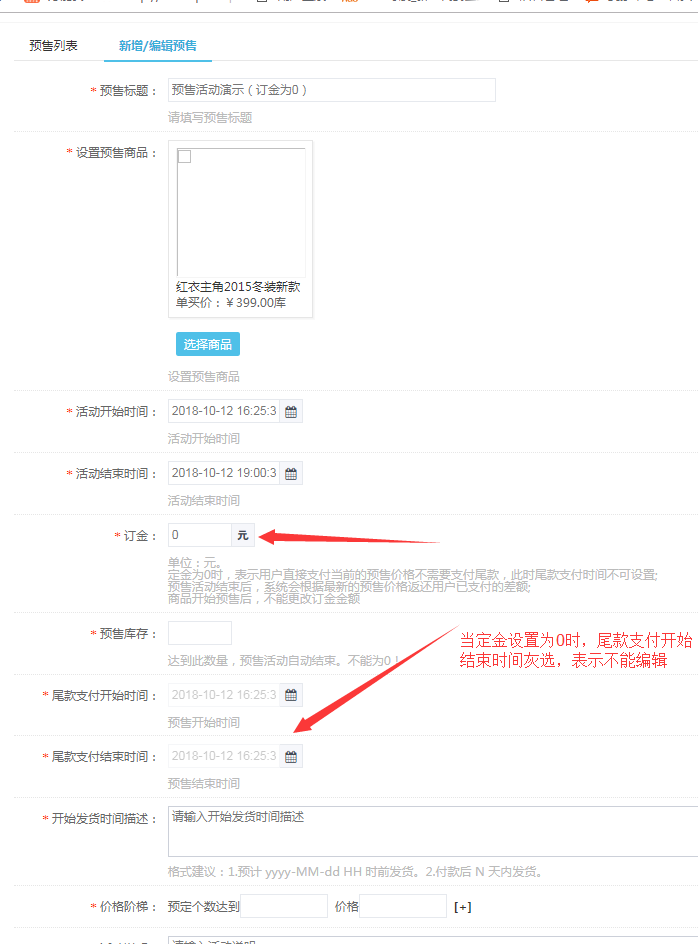Click the 价格 input in 价格阶梯
This screenshot has height=944, width=698.
click(x=402, y=906)
